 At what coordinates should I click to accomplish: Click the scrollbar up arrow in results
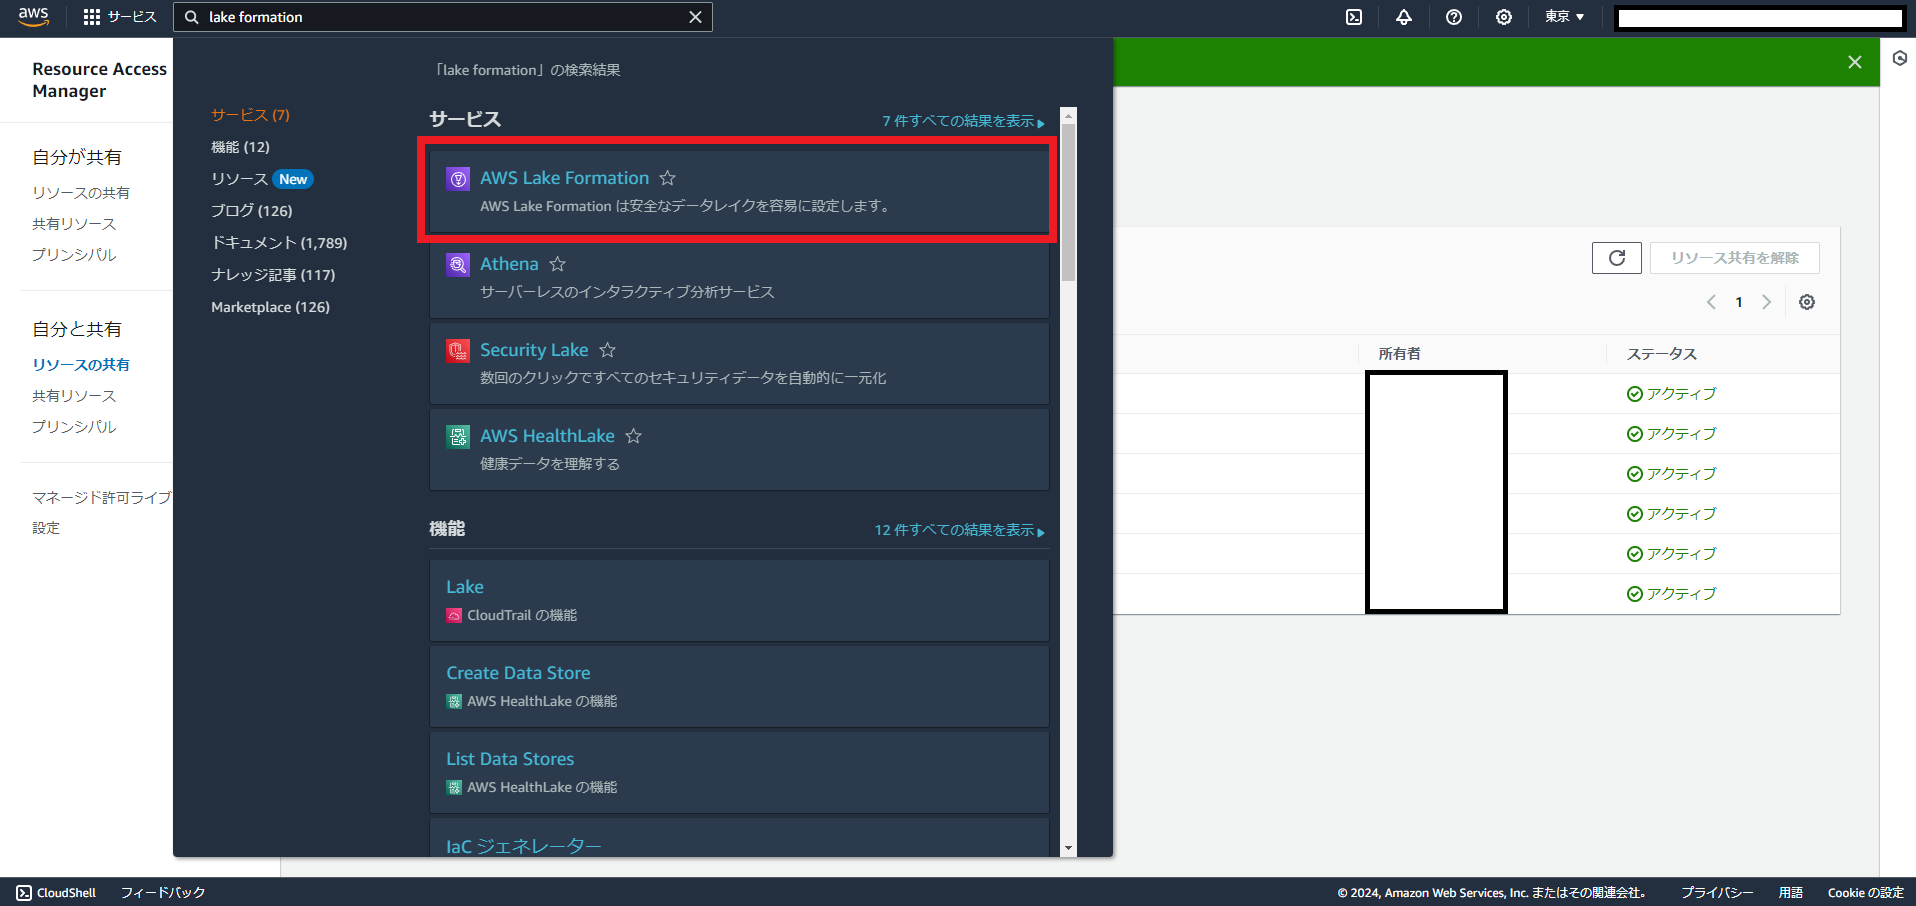click(1068, 115)
